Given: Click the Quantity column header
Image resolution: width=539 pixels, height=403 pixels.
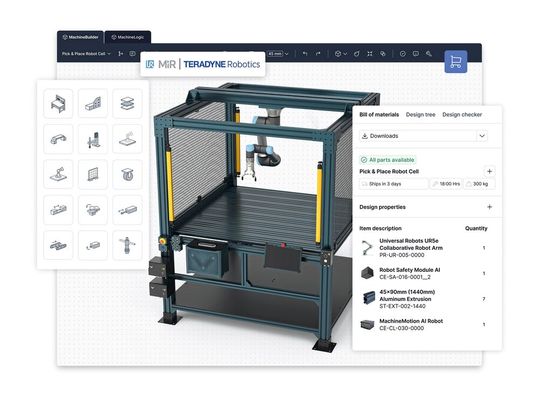Looking at the screenshot, I should (476, 228).
